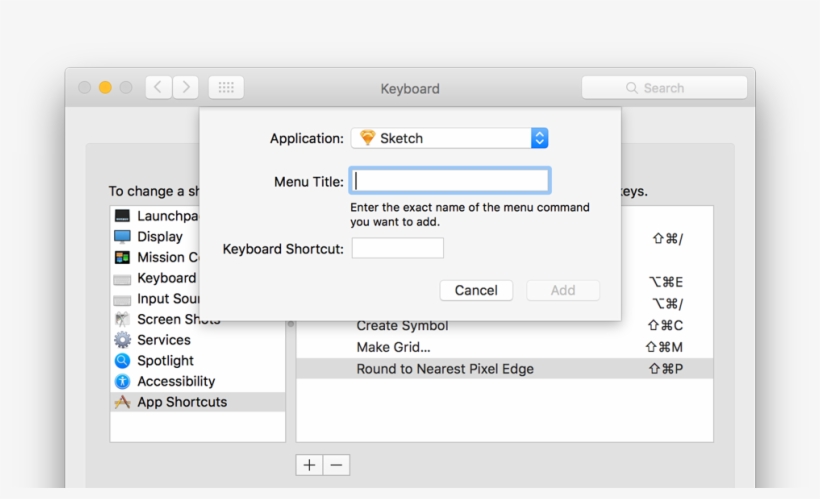Image resolution: width=820 pixels, height=499 pixels.
Task: Select Services gear icon in sidebar
Action: click(x=122, y=340)
